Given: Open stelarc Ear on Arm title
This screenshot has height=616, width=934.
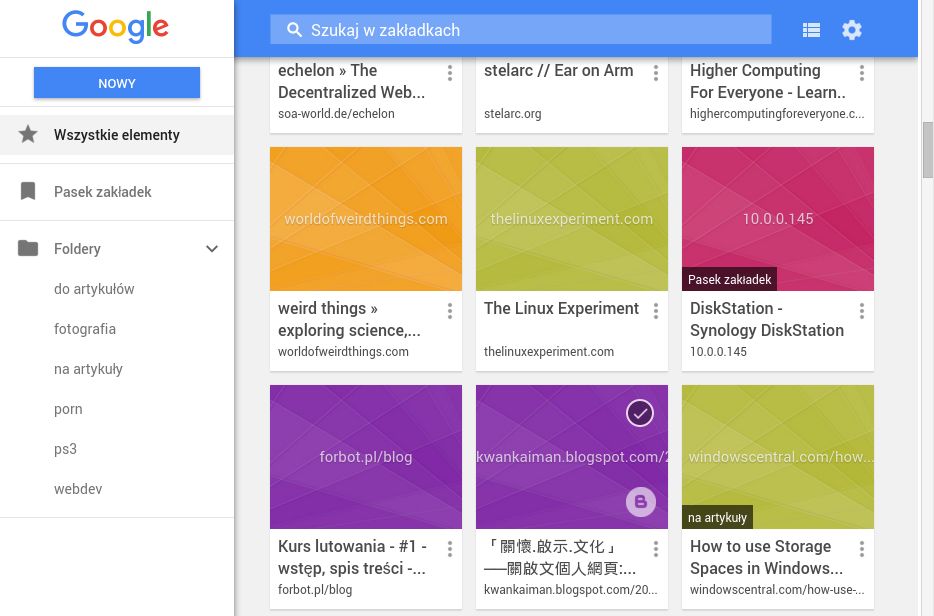Looking at the screenshot, I should click(558, 70).
